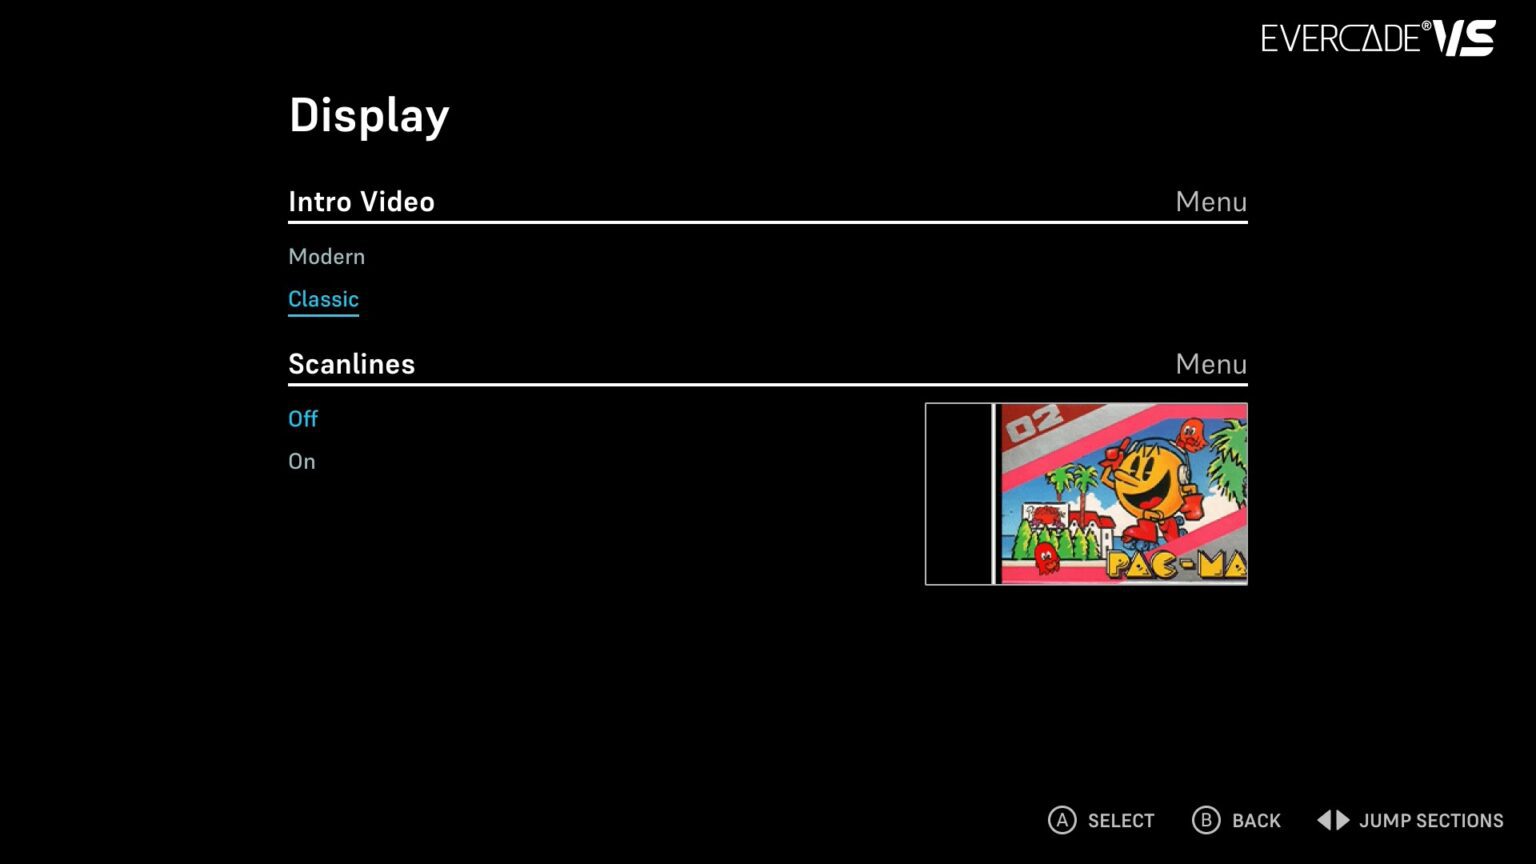Click the Evercade VS logo
The height and width of the screenshot is (864, 1536).
click(1378, 38)
